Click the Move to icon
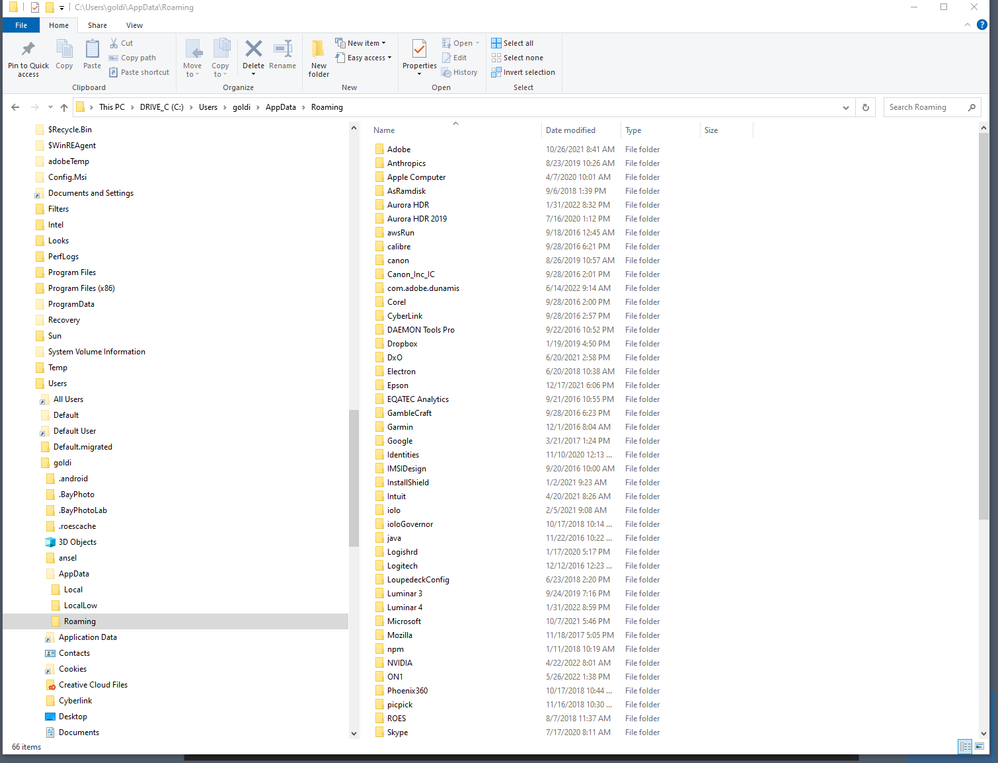The image size is (998, 763). click(193, 49)
